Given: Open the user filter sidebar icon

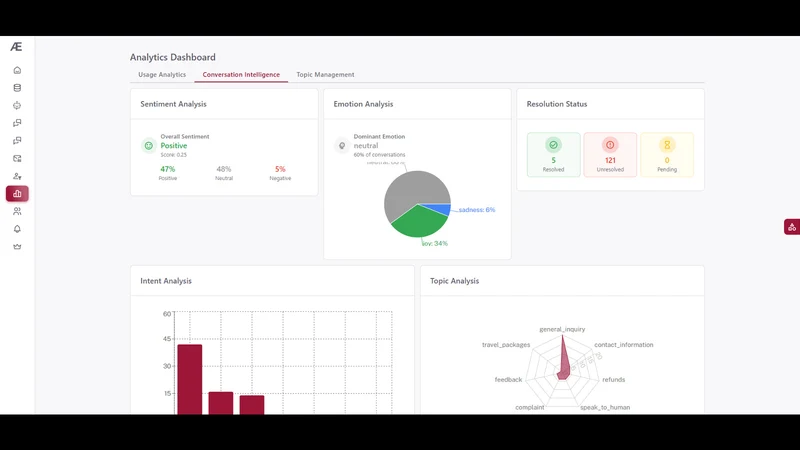Looking at the screenshot, I should 17,176.
